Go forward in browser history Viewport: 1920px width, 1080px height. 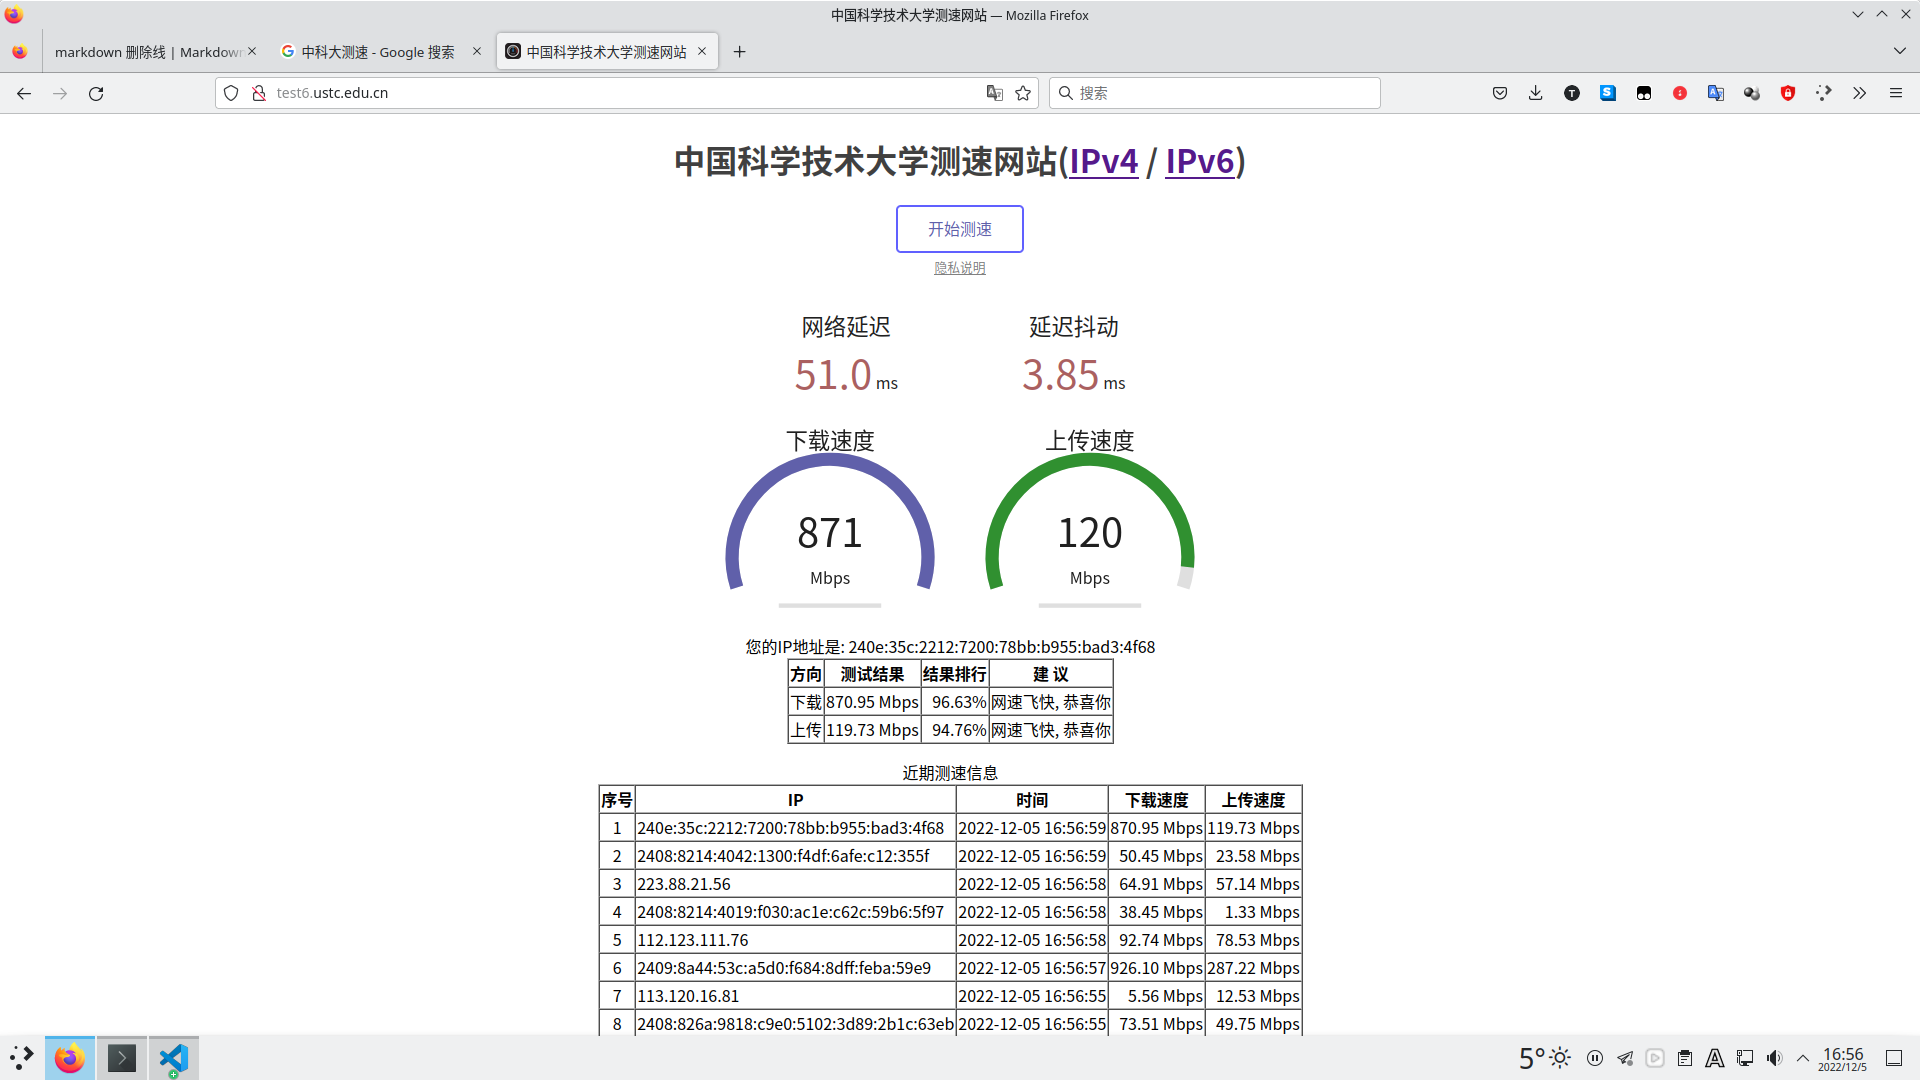point(60,93)
